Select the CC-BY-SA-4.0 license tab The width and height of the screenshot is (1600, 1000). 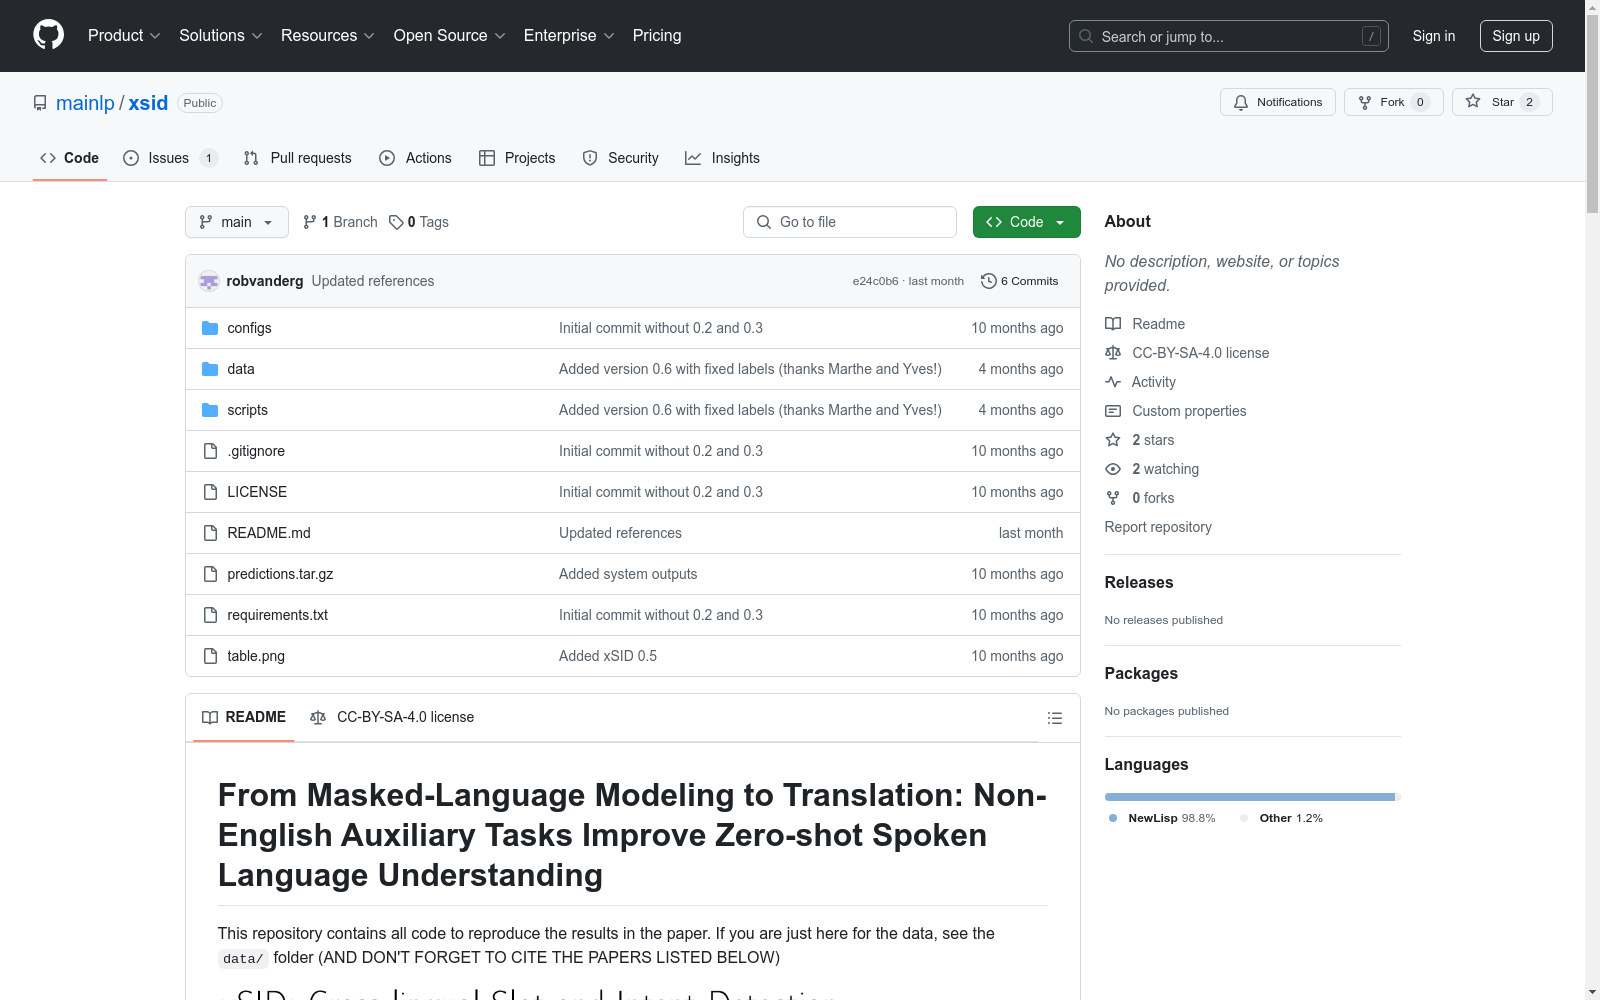392,717
